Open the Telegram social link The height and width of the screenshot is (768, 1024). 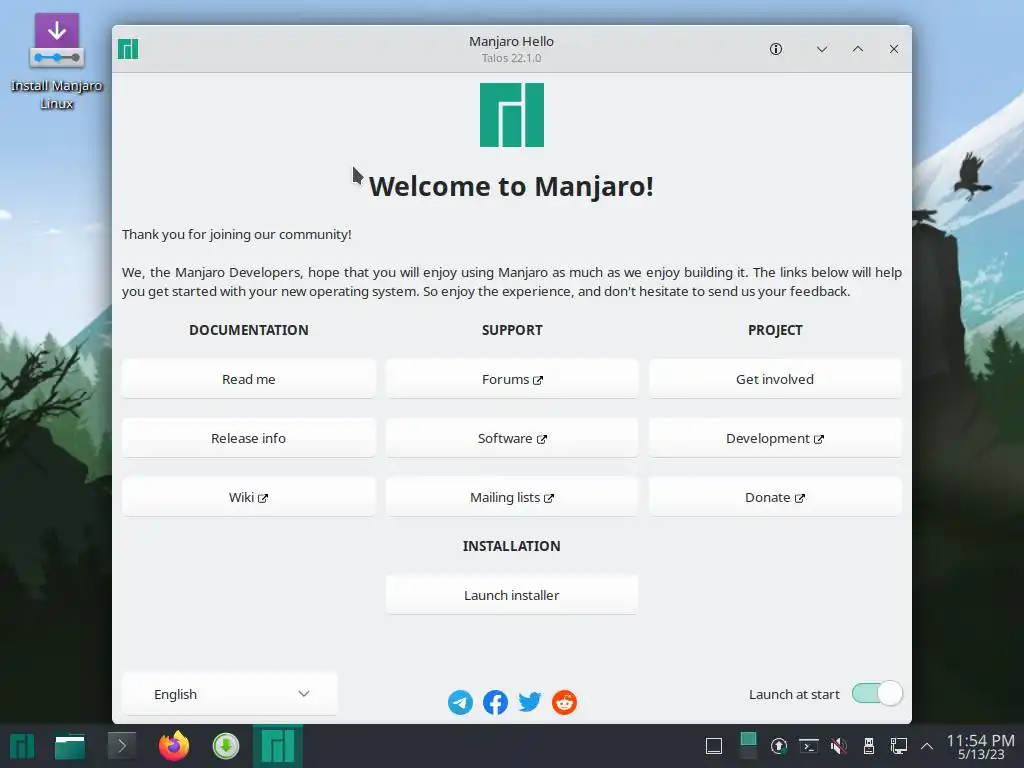tap(460, 702)
